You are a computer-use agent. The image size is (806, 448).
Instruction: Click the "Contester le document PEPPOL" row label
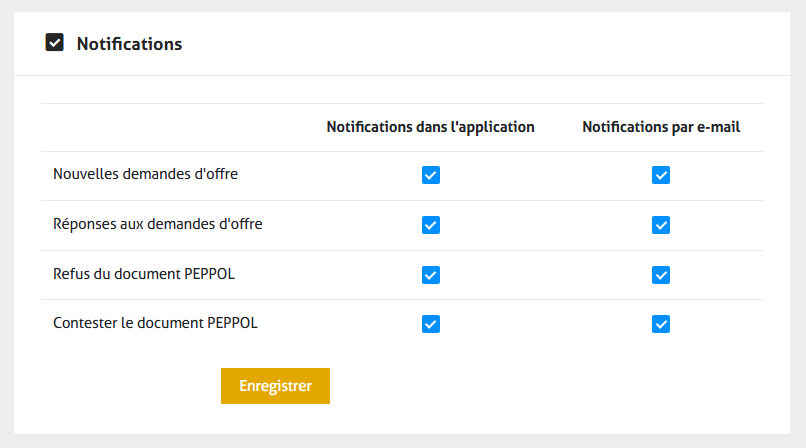[x=155, y=324]
